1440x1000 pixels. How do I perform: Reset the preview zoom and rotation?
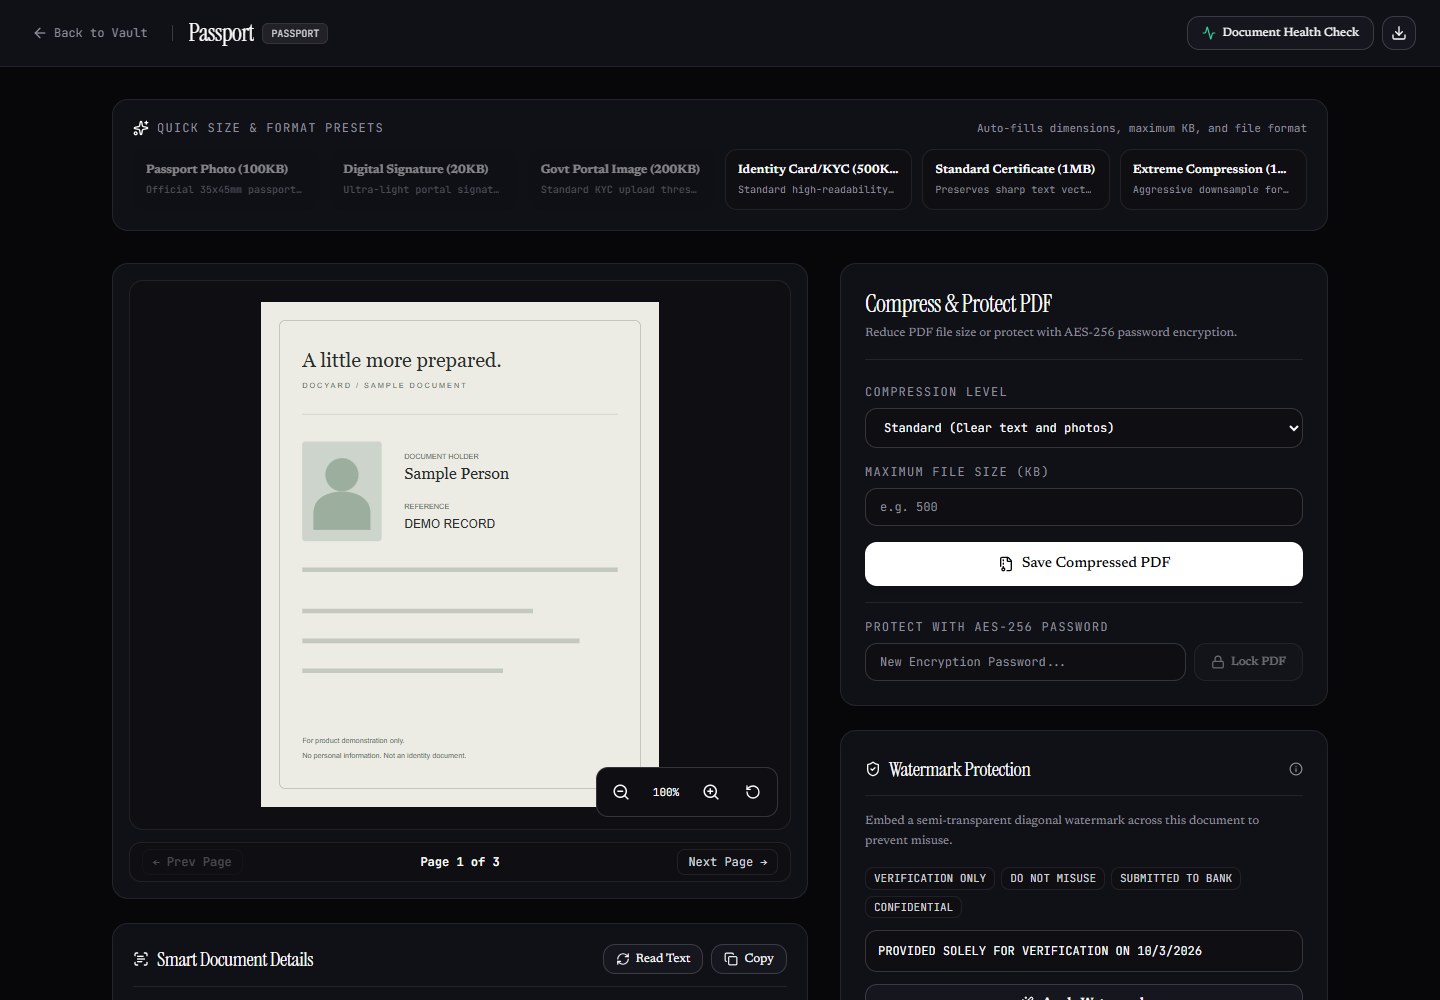pyautogui.click(x=753, y=792)
